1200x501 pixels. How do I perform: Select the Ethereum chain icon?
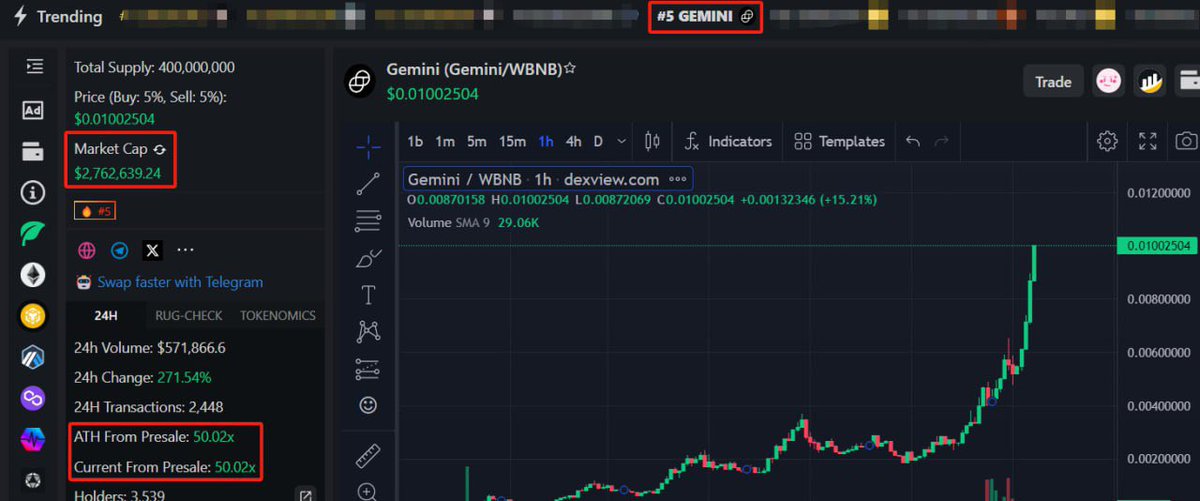pyautogui.click(x=34, y=274)
